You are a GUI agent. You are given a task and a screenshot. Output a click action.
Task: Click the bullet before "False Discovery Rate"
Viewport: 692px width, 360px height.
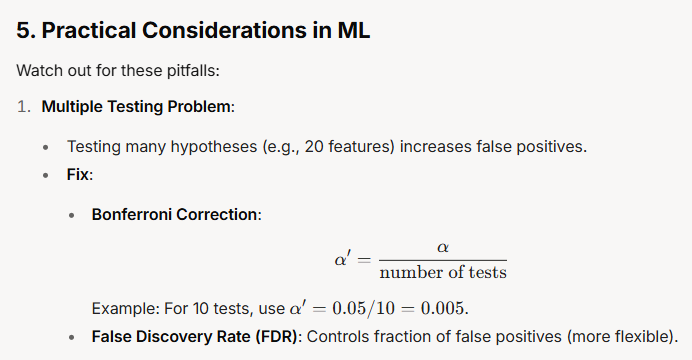(72, 338)
